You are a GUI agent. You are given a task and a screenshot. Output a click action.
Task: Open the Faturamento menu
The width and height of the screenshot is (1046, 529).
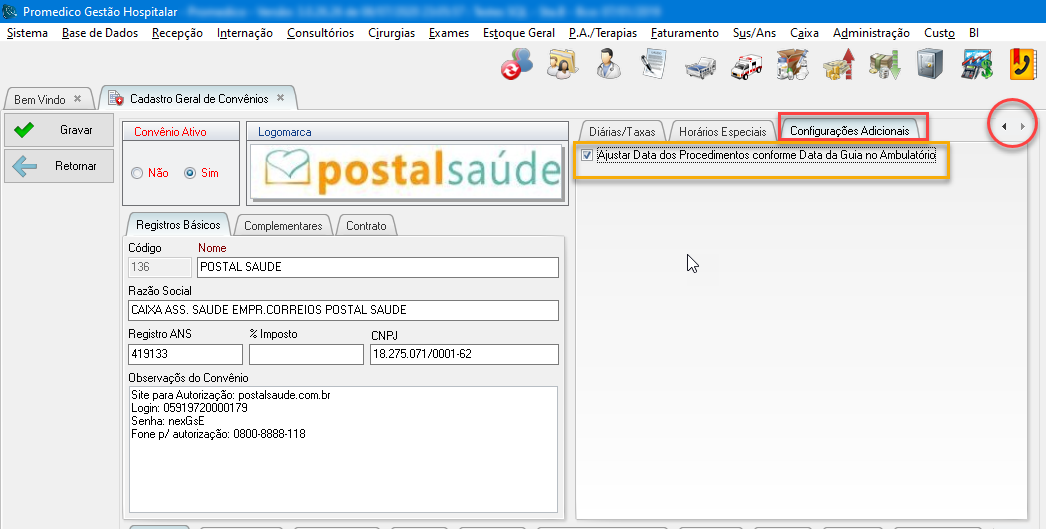coord(684,33)
